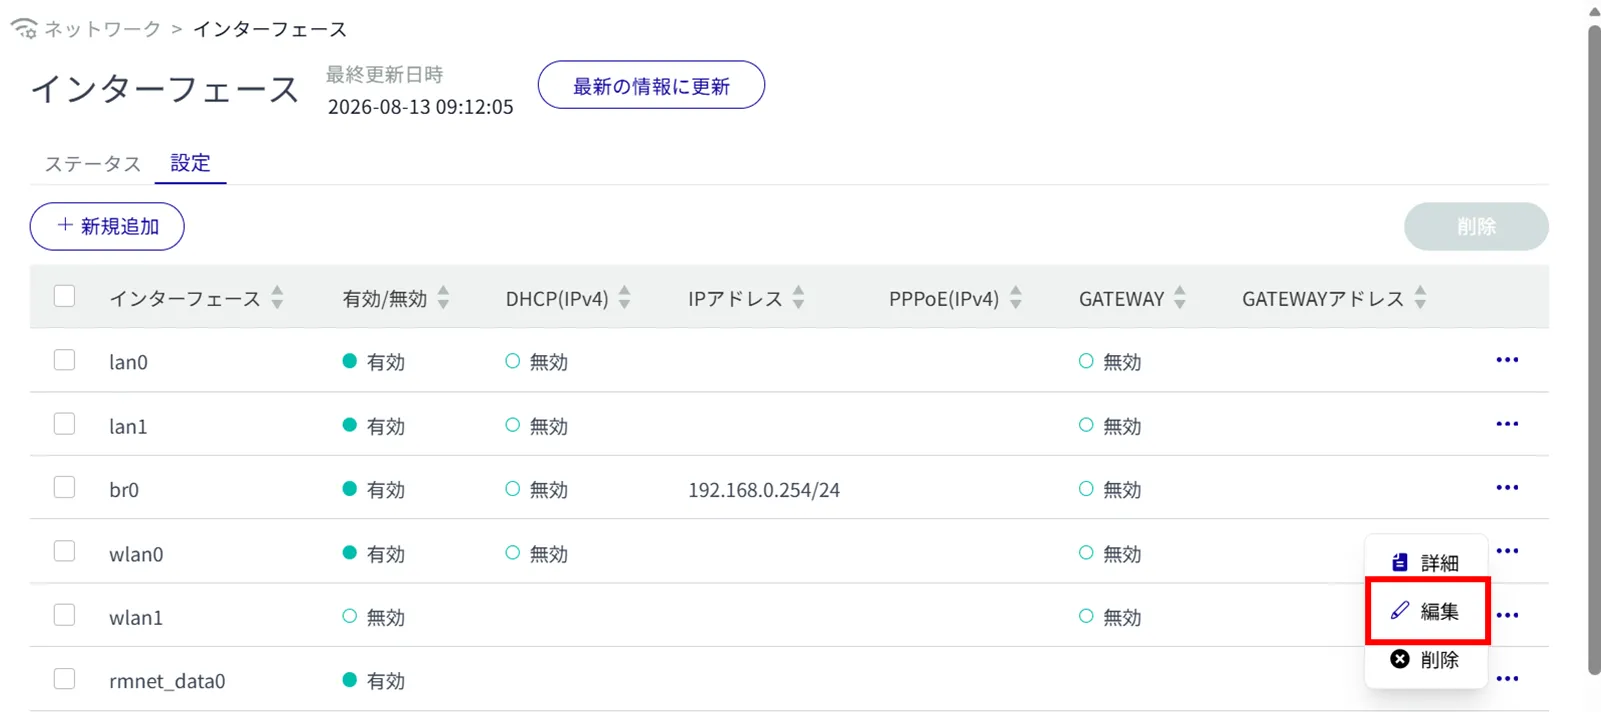
Task: Click the lan0 interface name
Action: [128, 362]
